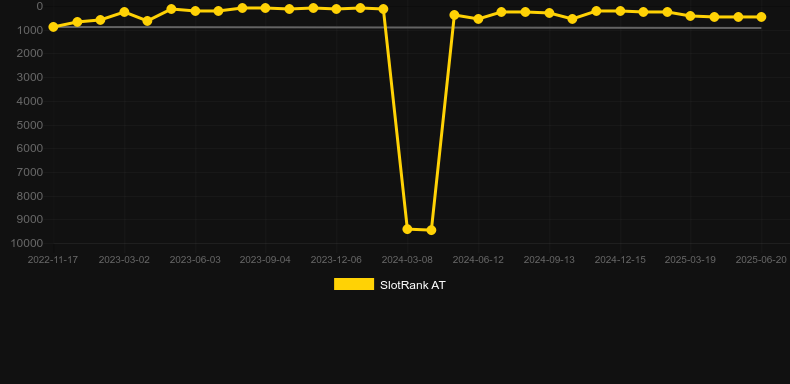Select the data point above 2023-12-06
The image size is (790, 384).
pyautogui.click(x=337, y=9)
